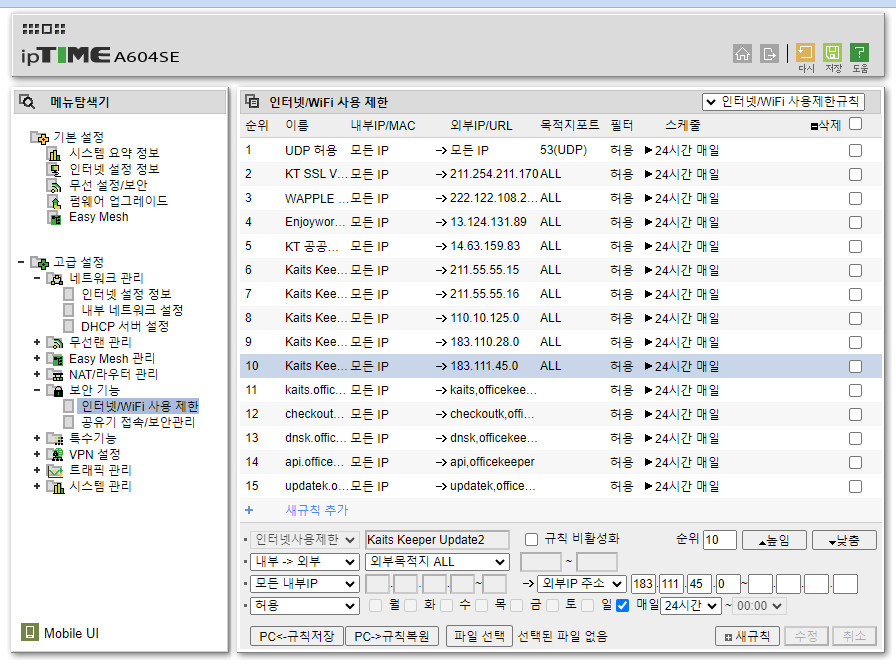Click the ▲높임 priority button
Viewport: 896px width, 666px height.
(774, 540)
